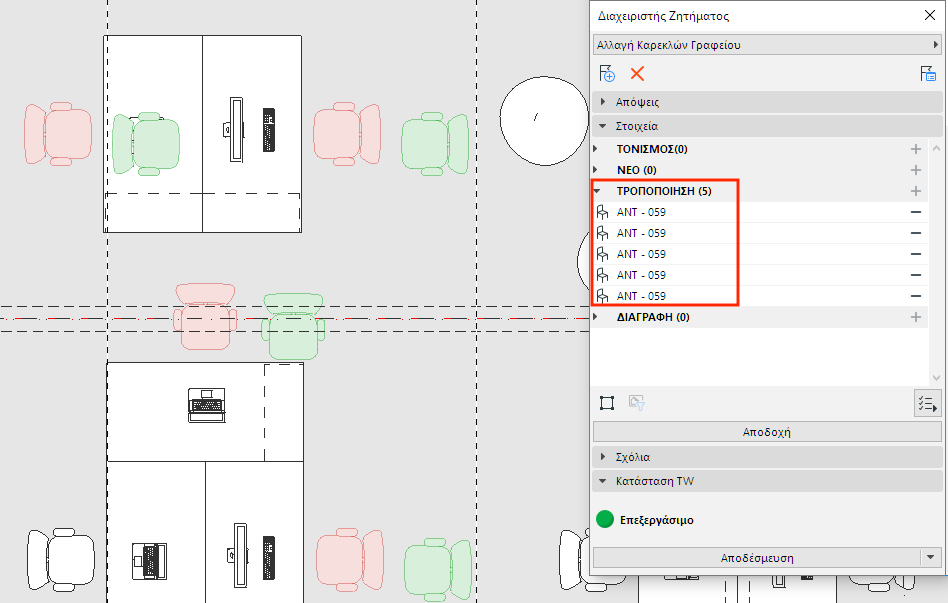This screenshot has height=603, width=948.
Task: Expand the ΤΟΝΙΣΜΟΣ(0) group
Action: [596, 149]
